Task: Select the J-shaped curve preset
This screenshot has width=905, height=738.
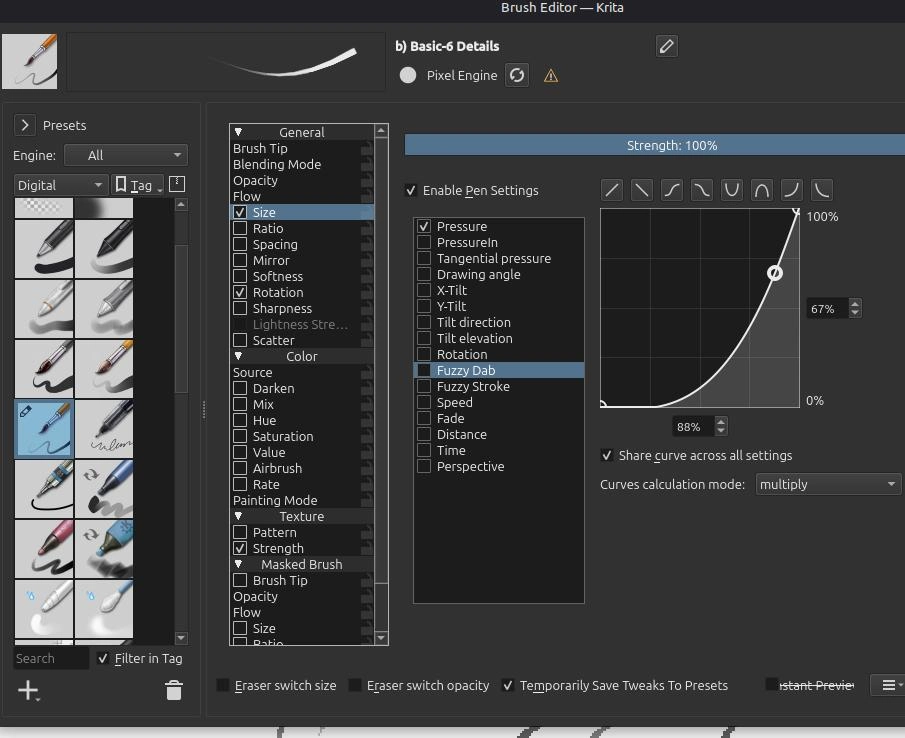Action: tap(792, 190)
